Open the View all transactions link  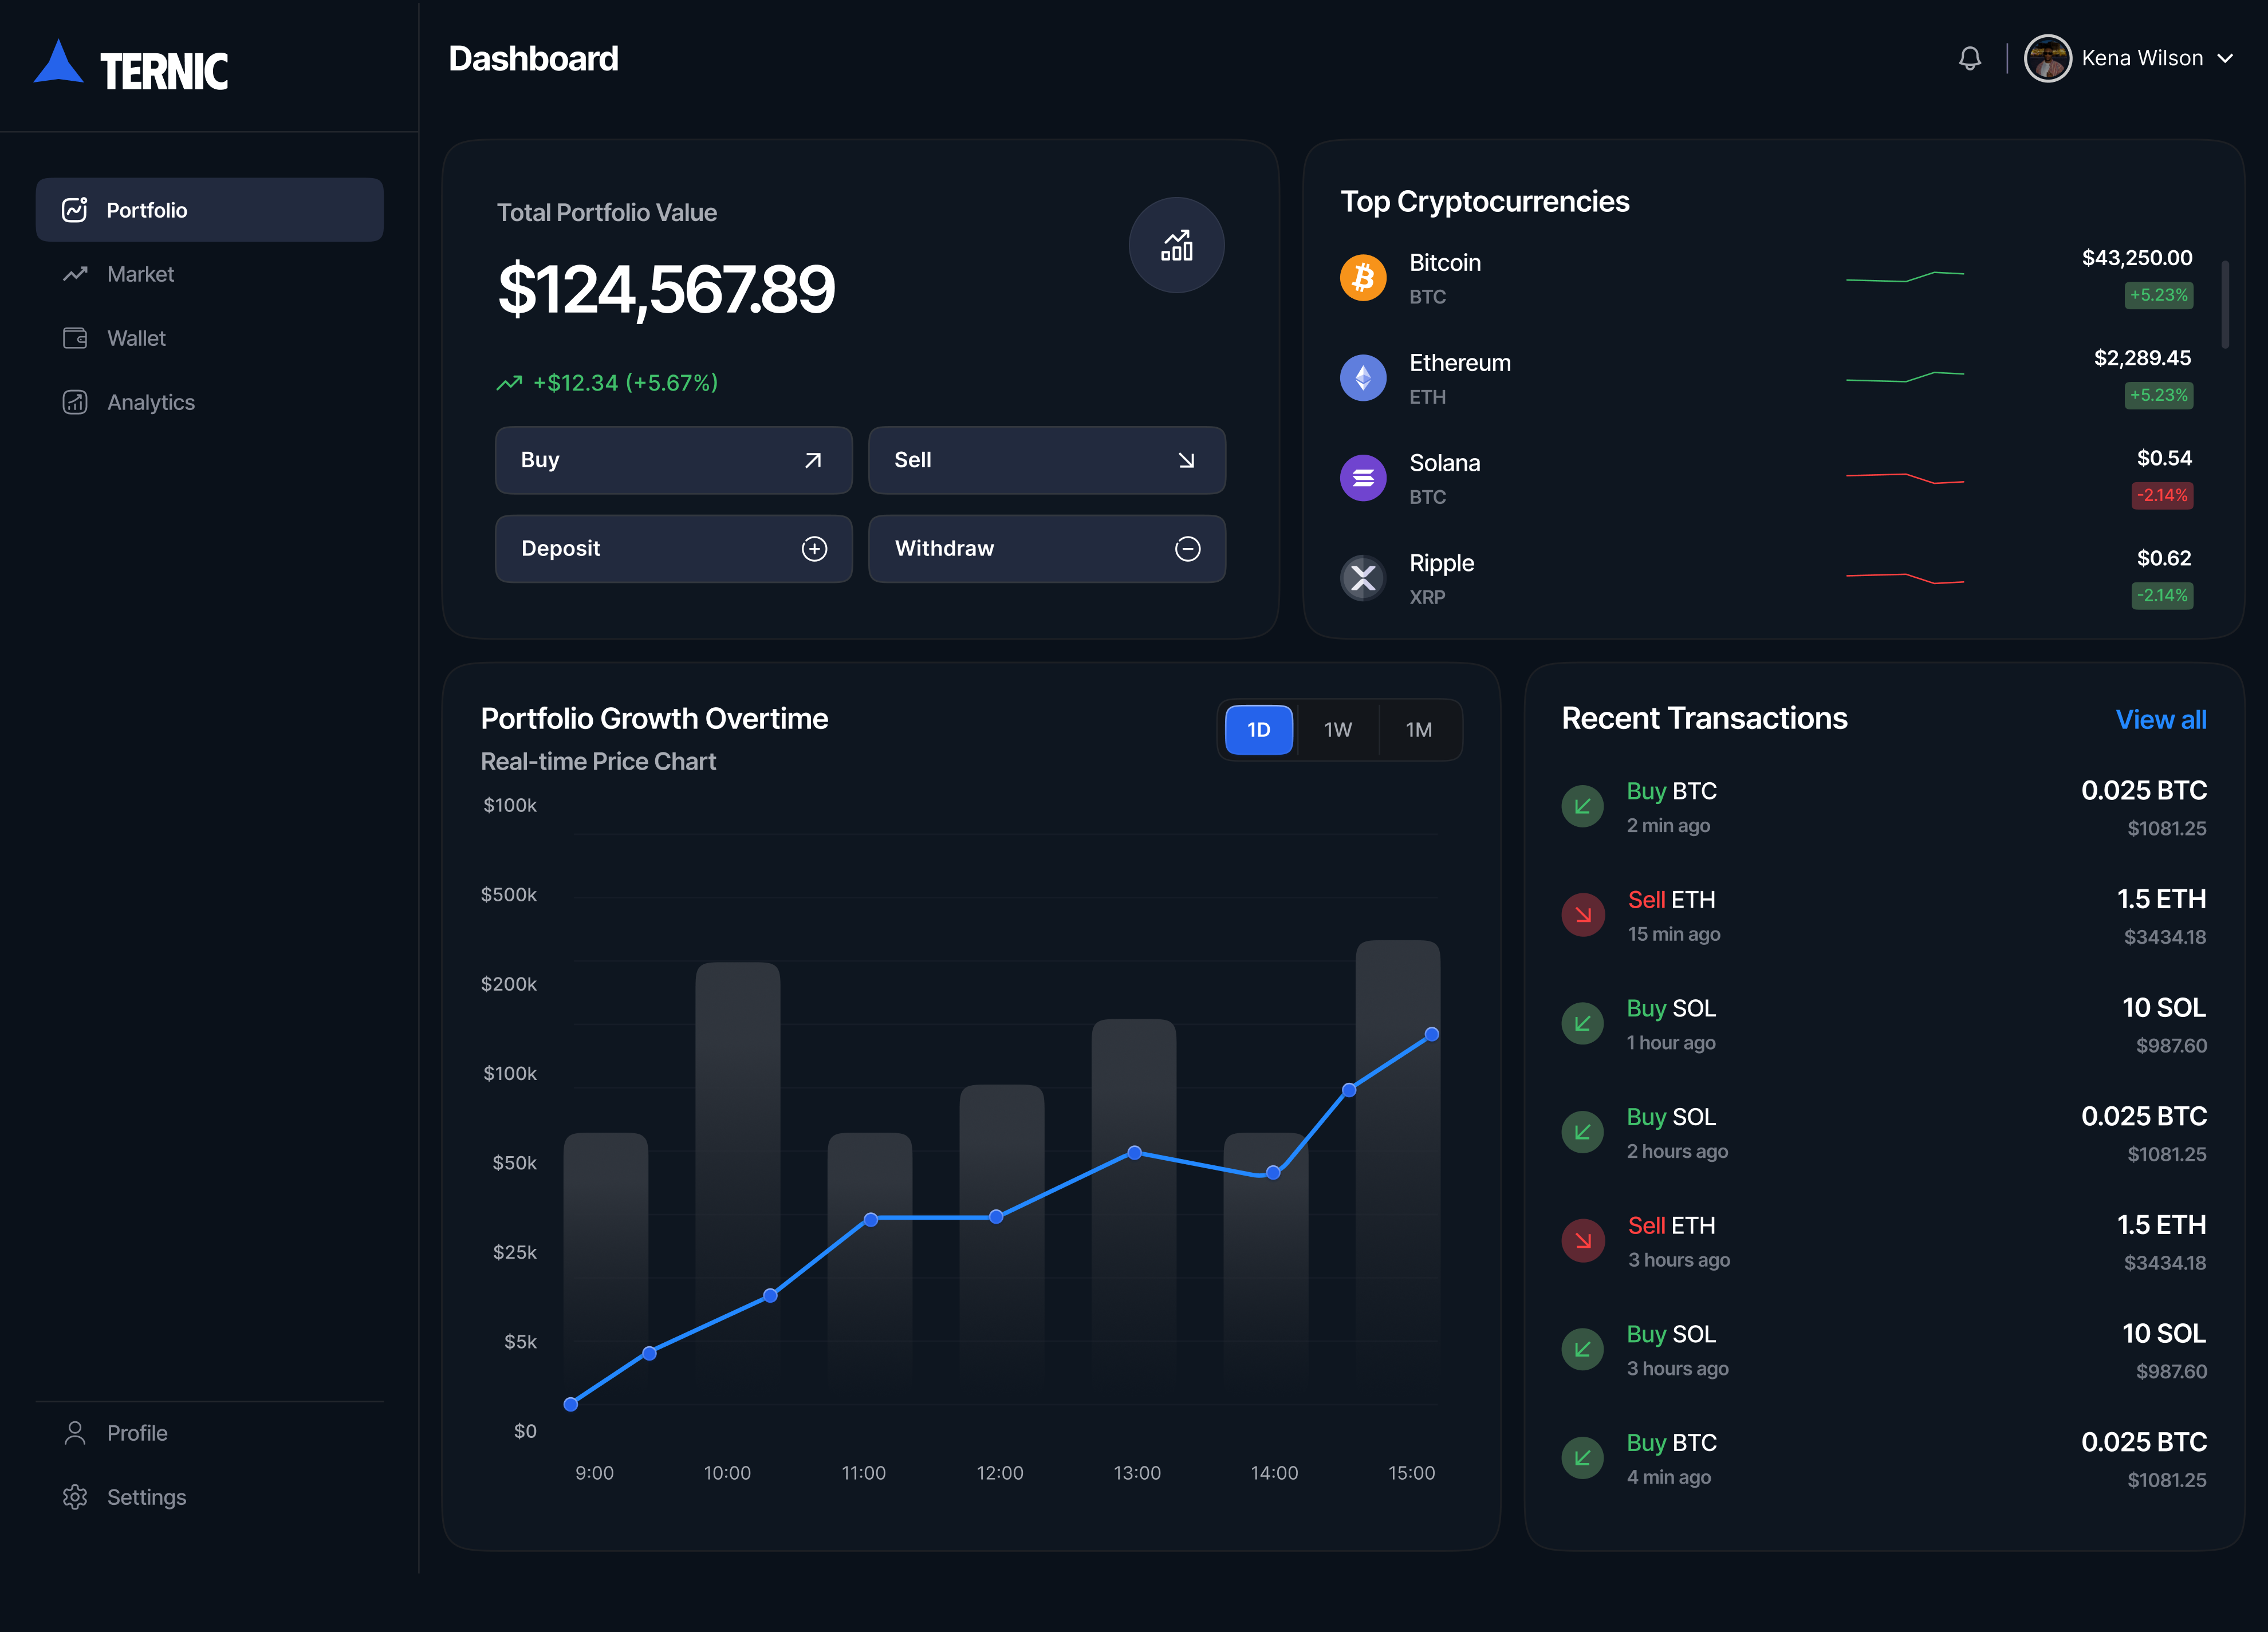pos(2160,720)
